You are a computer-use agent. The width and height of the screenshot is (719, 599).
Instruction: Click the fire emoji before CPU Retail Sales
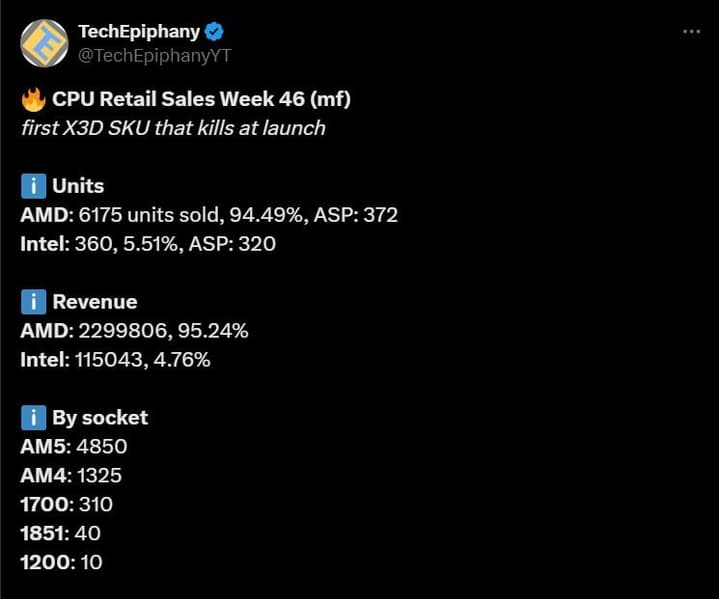tap(32, 99)
